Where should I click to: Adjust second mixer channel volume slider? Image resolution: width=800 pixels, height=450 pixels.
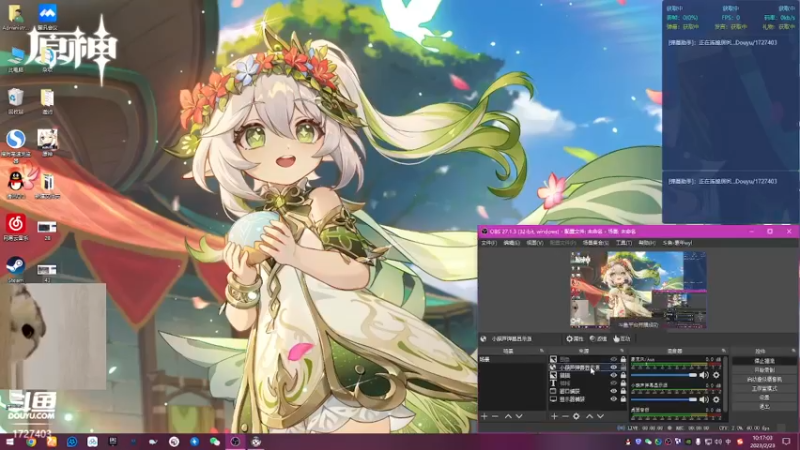point(664,399)
